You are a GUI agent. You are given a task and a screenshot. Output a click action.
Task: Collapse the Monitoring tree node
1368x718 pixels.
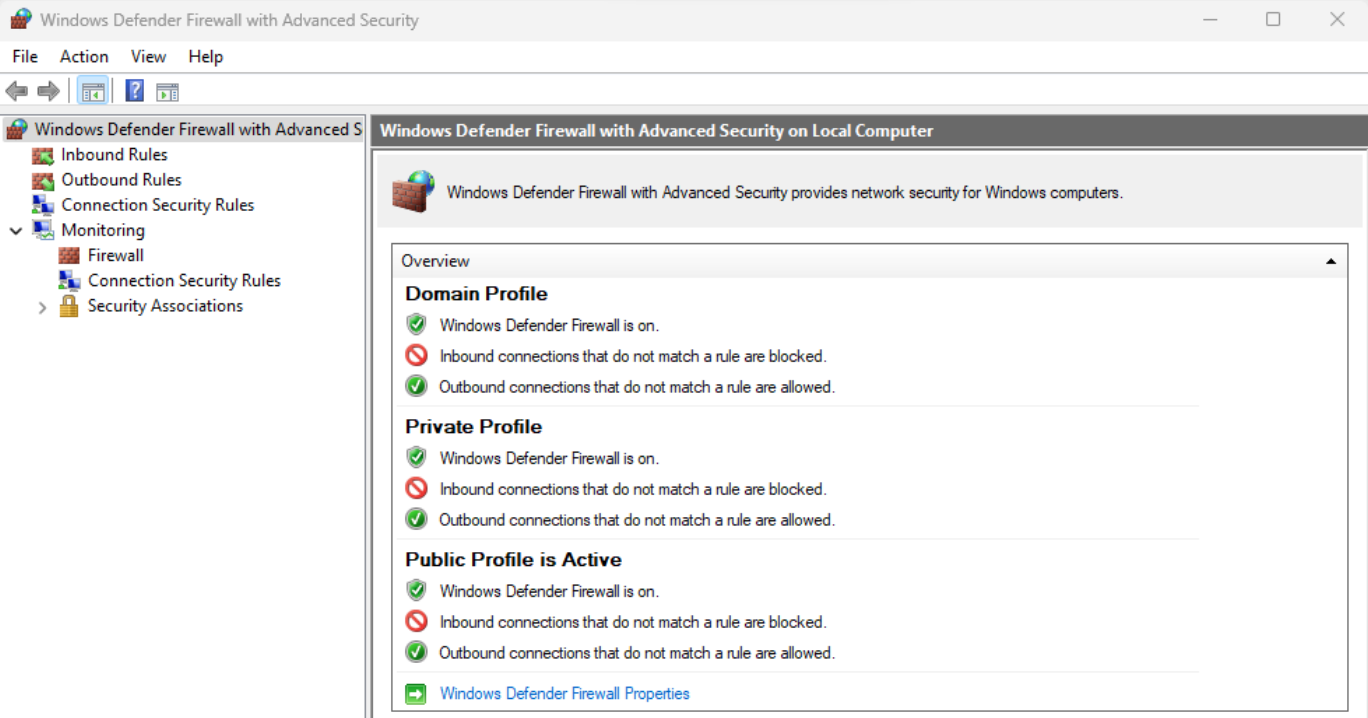14,230
